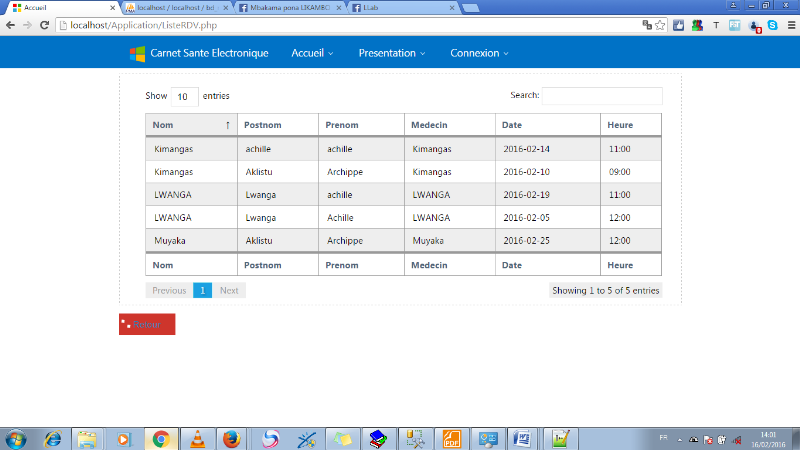
Task: Click the Muyaka name in Nom column
Action: coord(170,240)
